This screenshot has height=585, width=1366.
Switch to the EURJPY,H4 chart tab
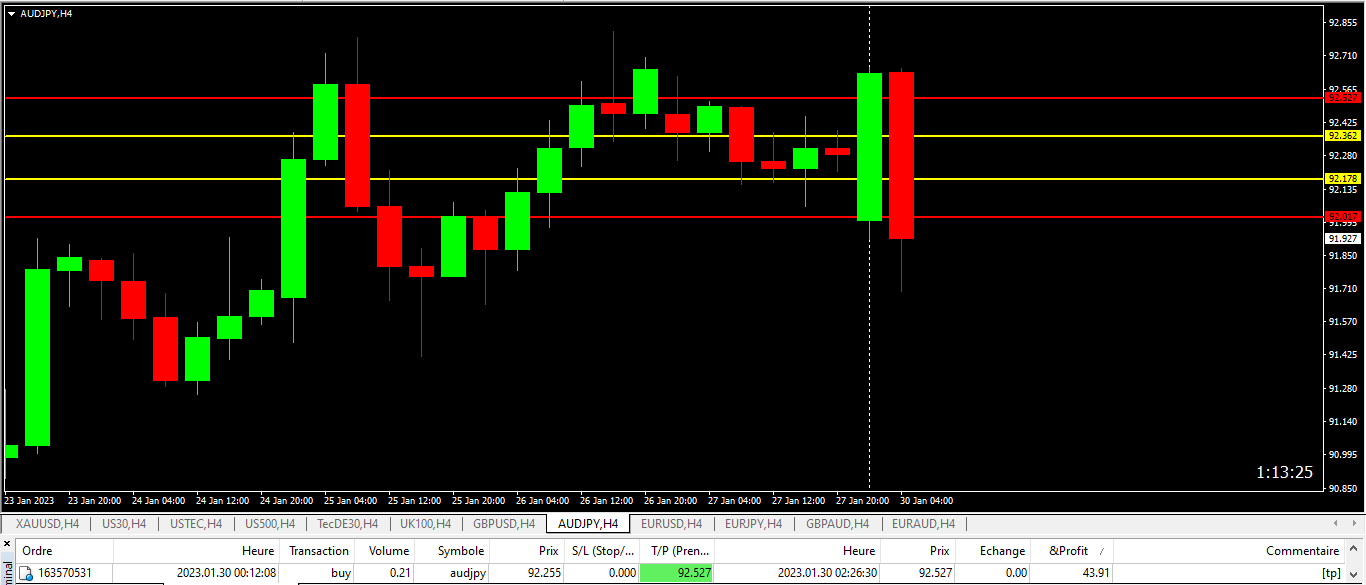coord(753,524)
